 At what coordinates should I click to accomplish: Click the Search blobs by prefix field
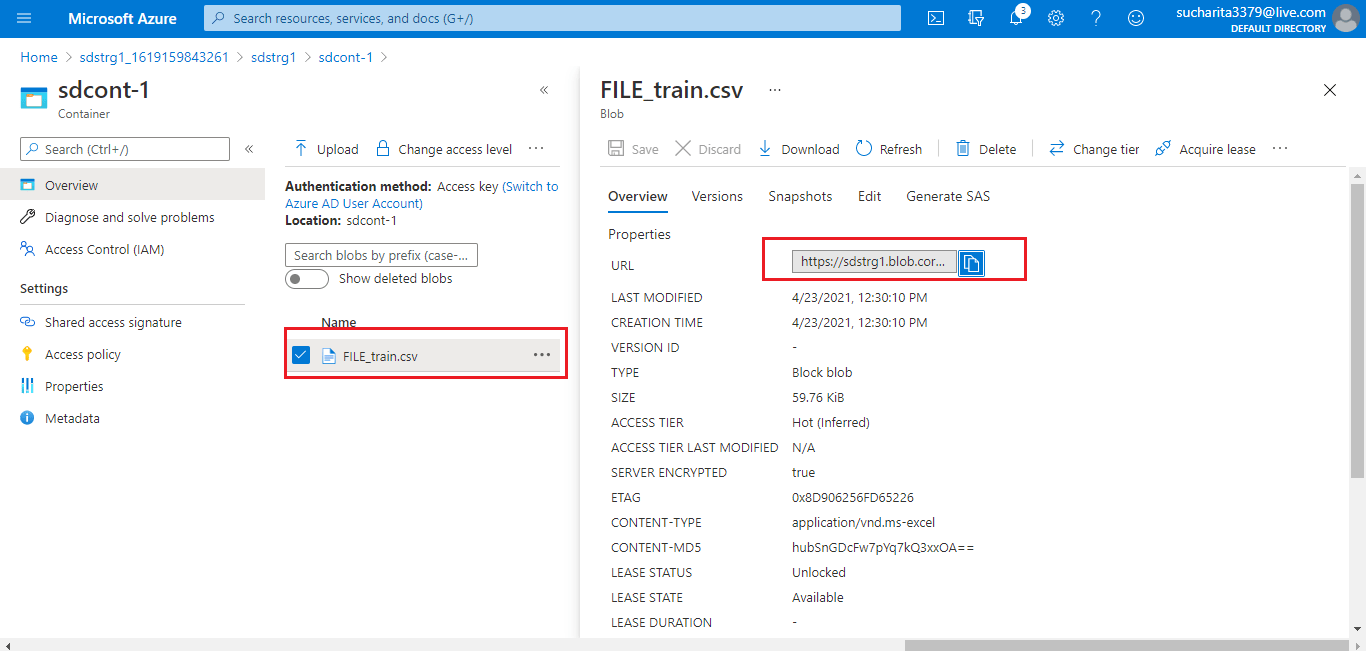(x=381, y=255)
